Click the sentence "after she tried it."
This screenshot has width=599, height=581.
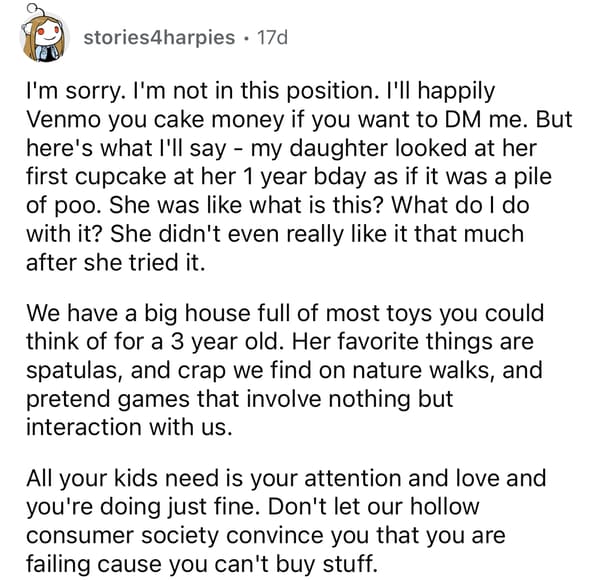pos(116,263)
